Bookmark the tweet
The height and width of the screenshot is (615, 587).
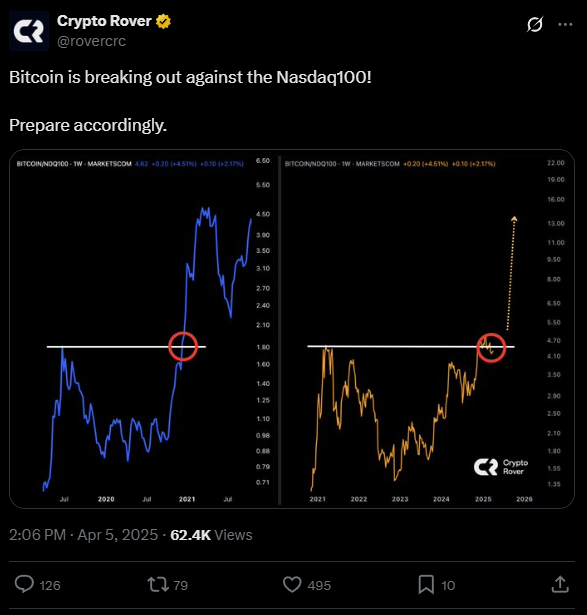426,584
